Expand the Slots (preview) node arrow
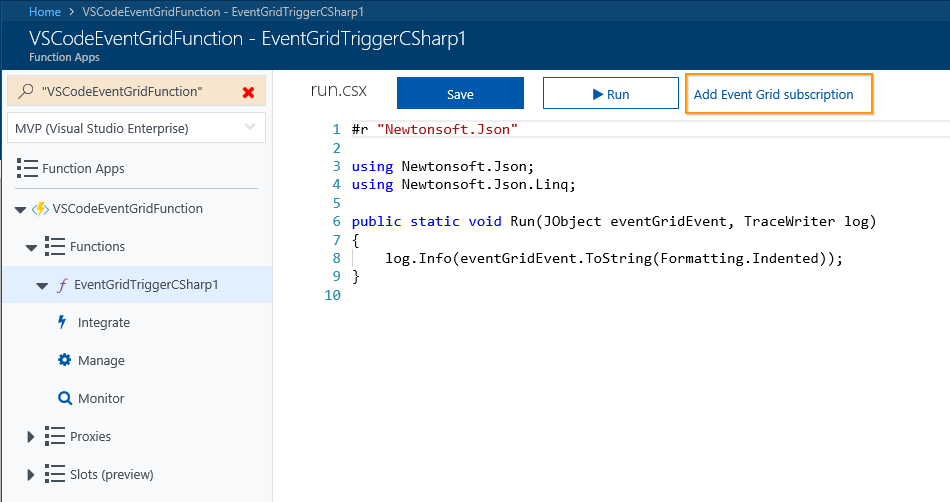The width and height of the screenshot is (950, 502). tap(31, 474)
